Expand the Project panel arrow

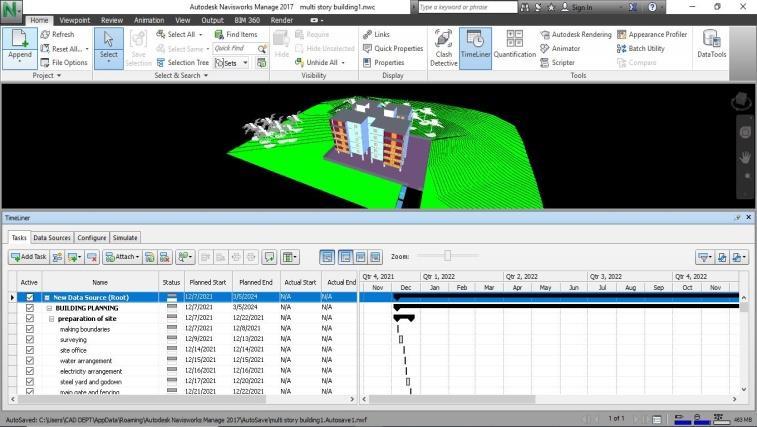click(x=59, y=75)
